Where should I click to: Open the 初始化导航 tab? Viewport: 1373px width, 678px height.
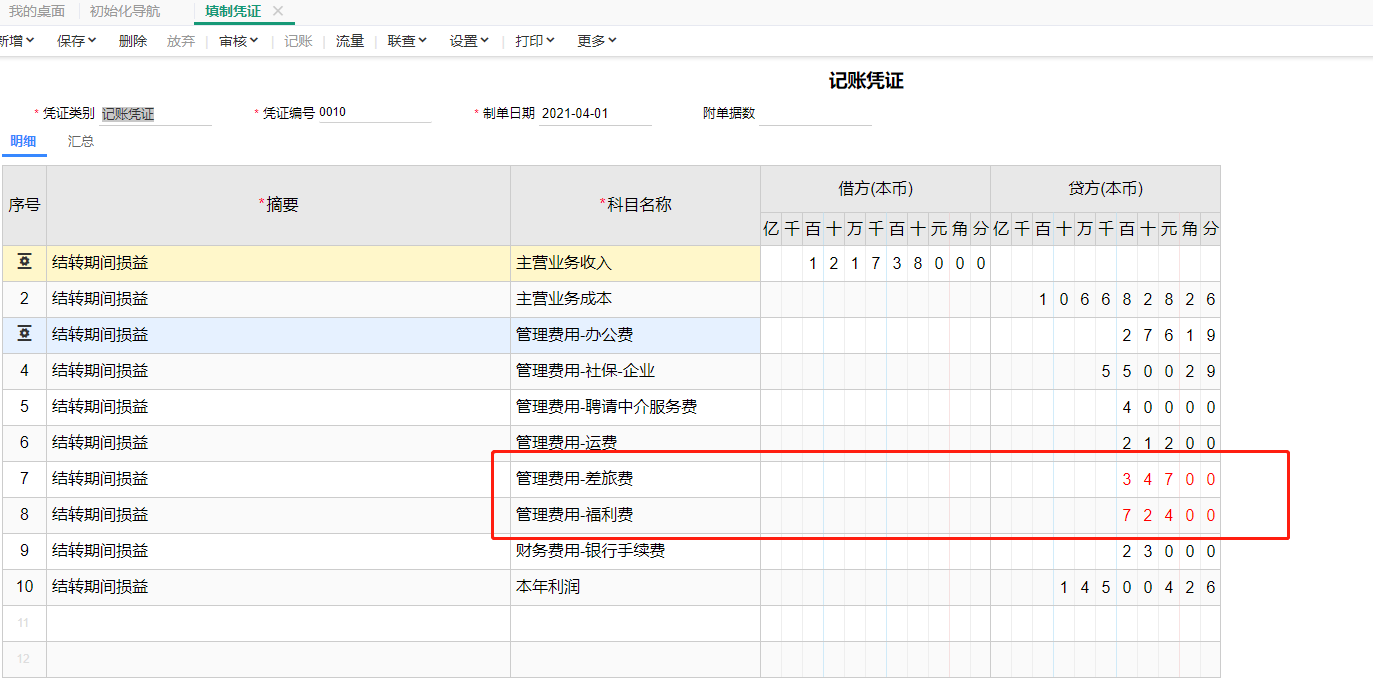(x=125, y=11)
